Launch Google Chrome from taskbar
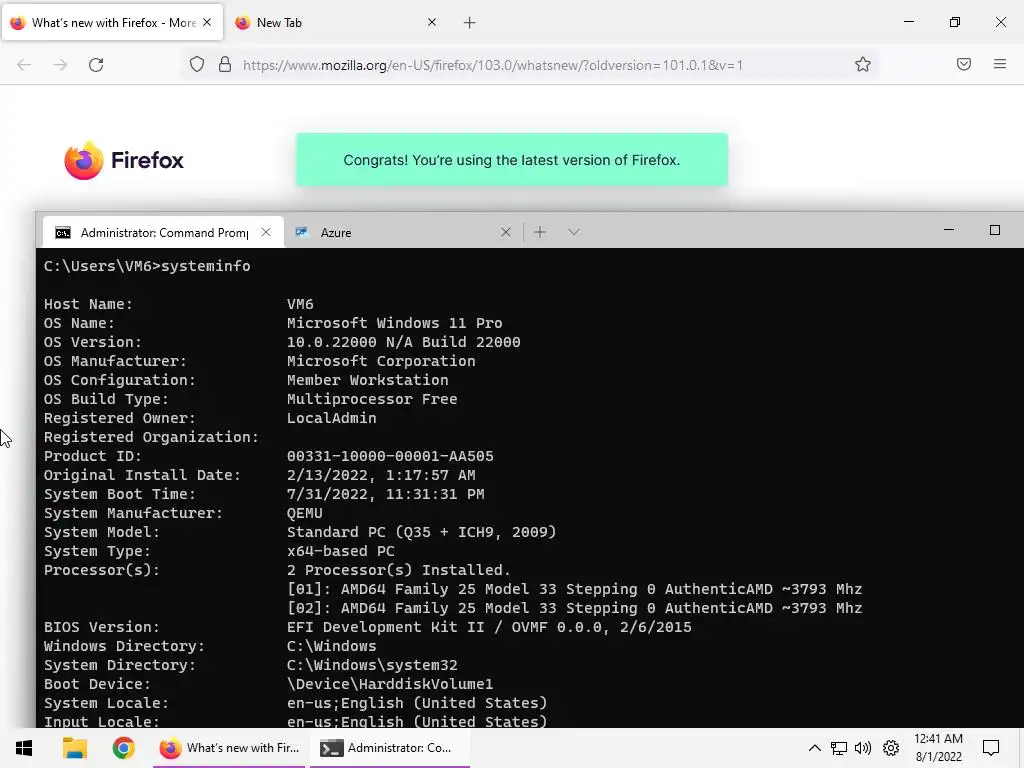Image resolution: width=1024 pixels, height=768 pixels. click(123, 748)
